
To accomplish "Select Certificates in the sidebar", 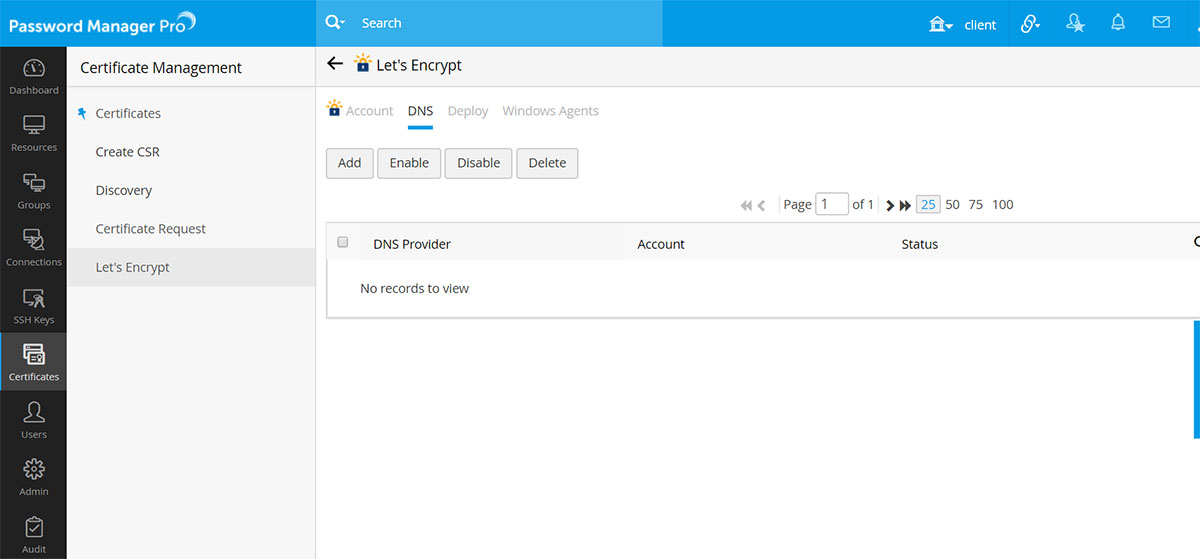I will [33, 363].
